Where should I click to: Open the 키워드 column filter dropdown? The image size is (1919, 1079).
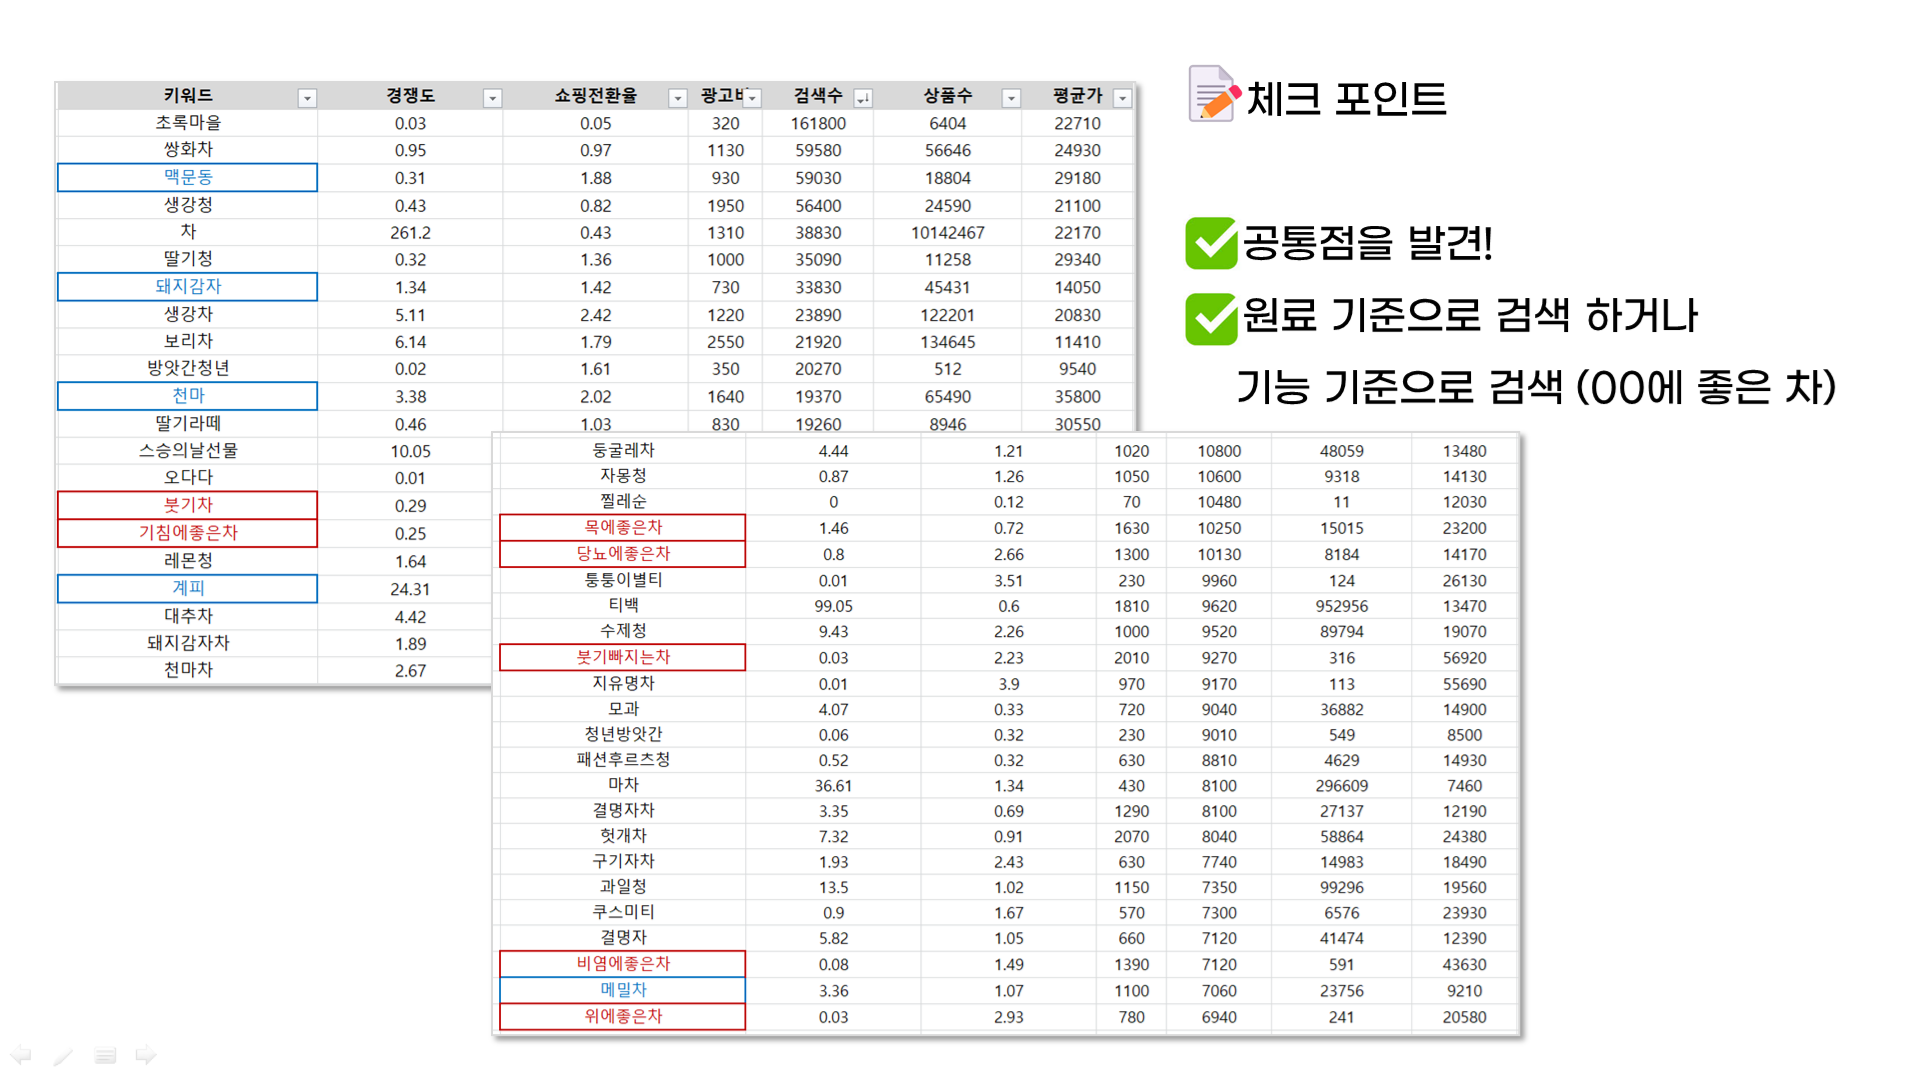[x=308, y=97]
